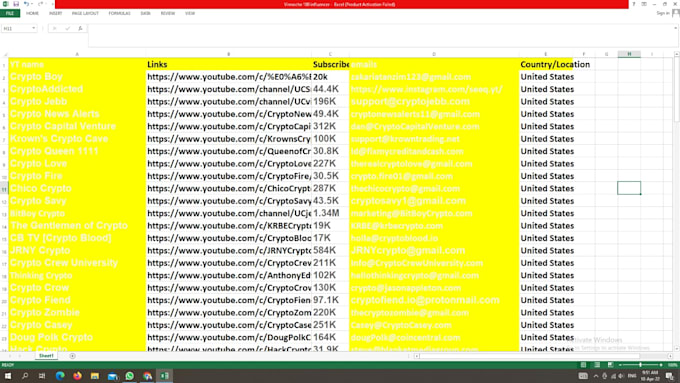Click the 1.34M subscriber cell
680x383 pixels.
(330, 213)
